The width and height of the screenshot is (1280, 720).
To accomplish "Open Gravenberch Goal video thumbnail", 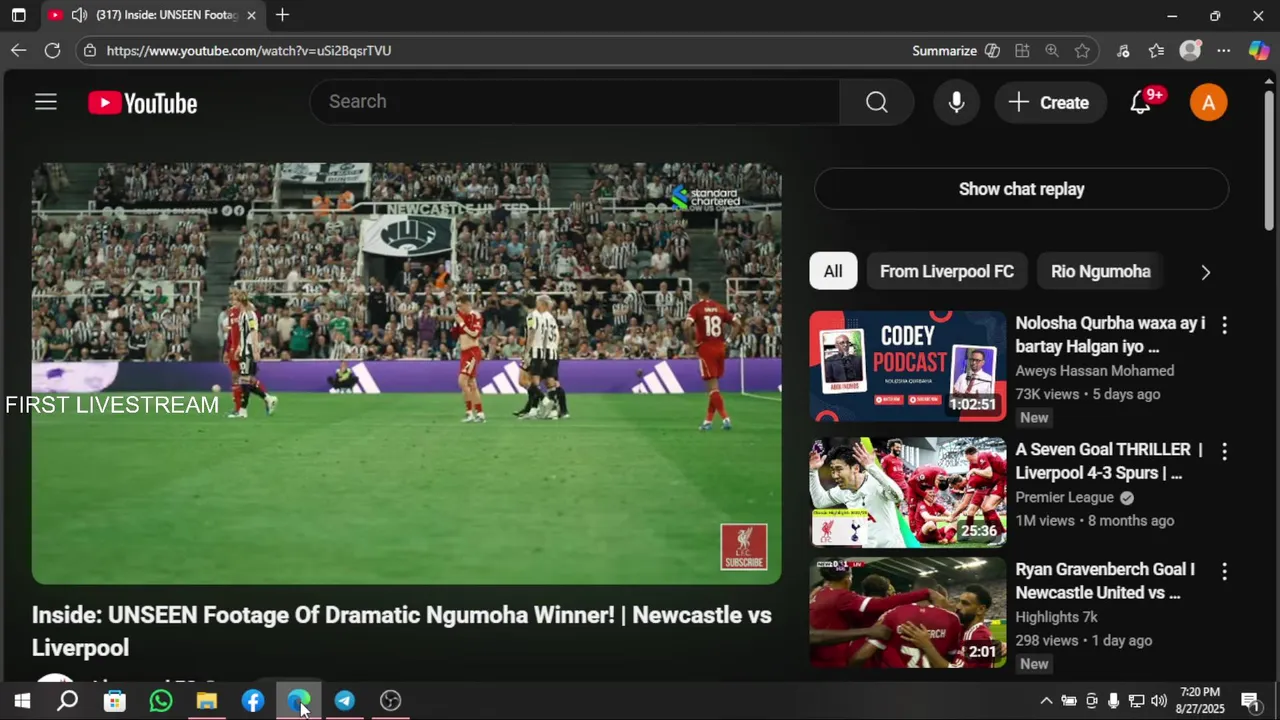I will (x=908, y=612).
